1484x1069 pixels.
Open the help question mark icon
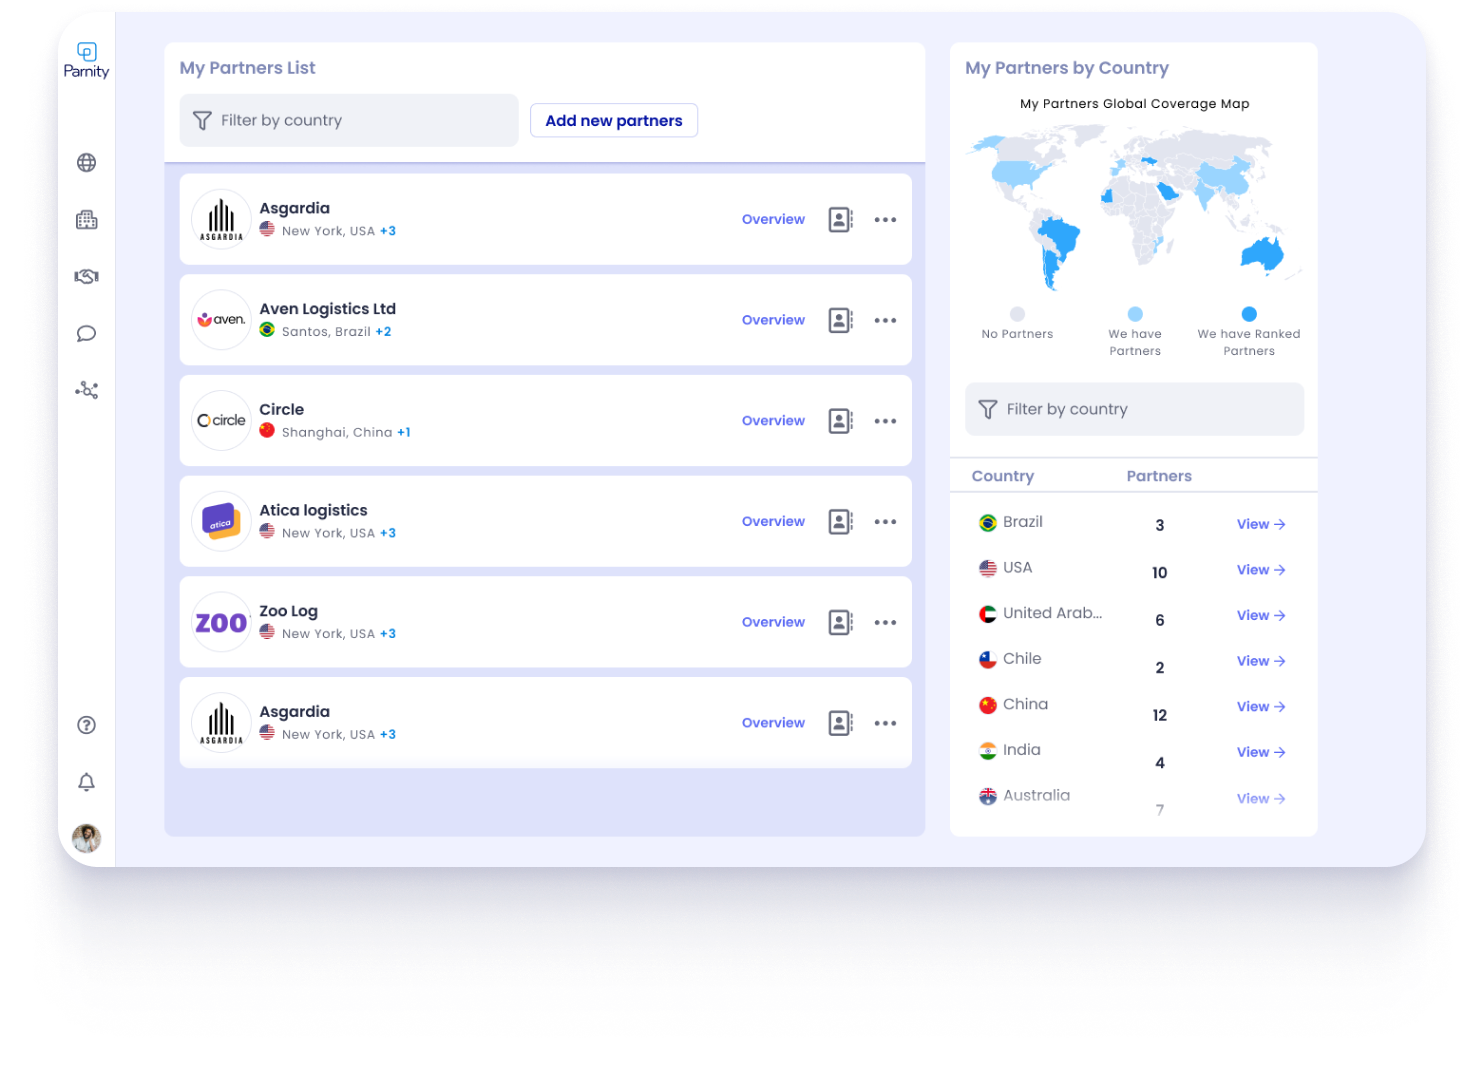pyautogui.click(x=86, y=725)
